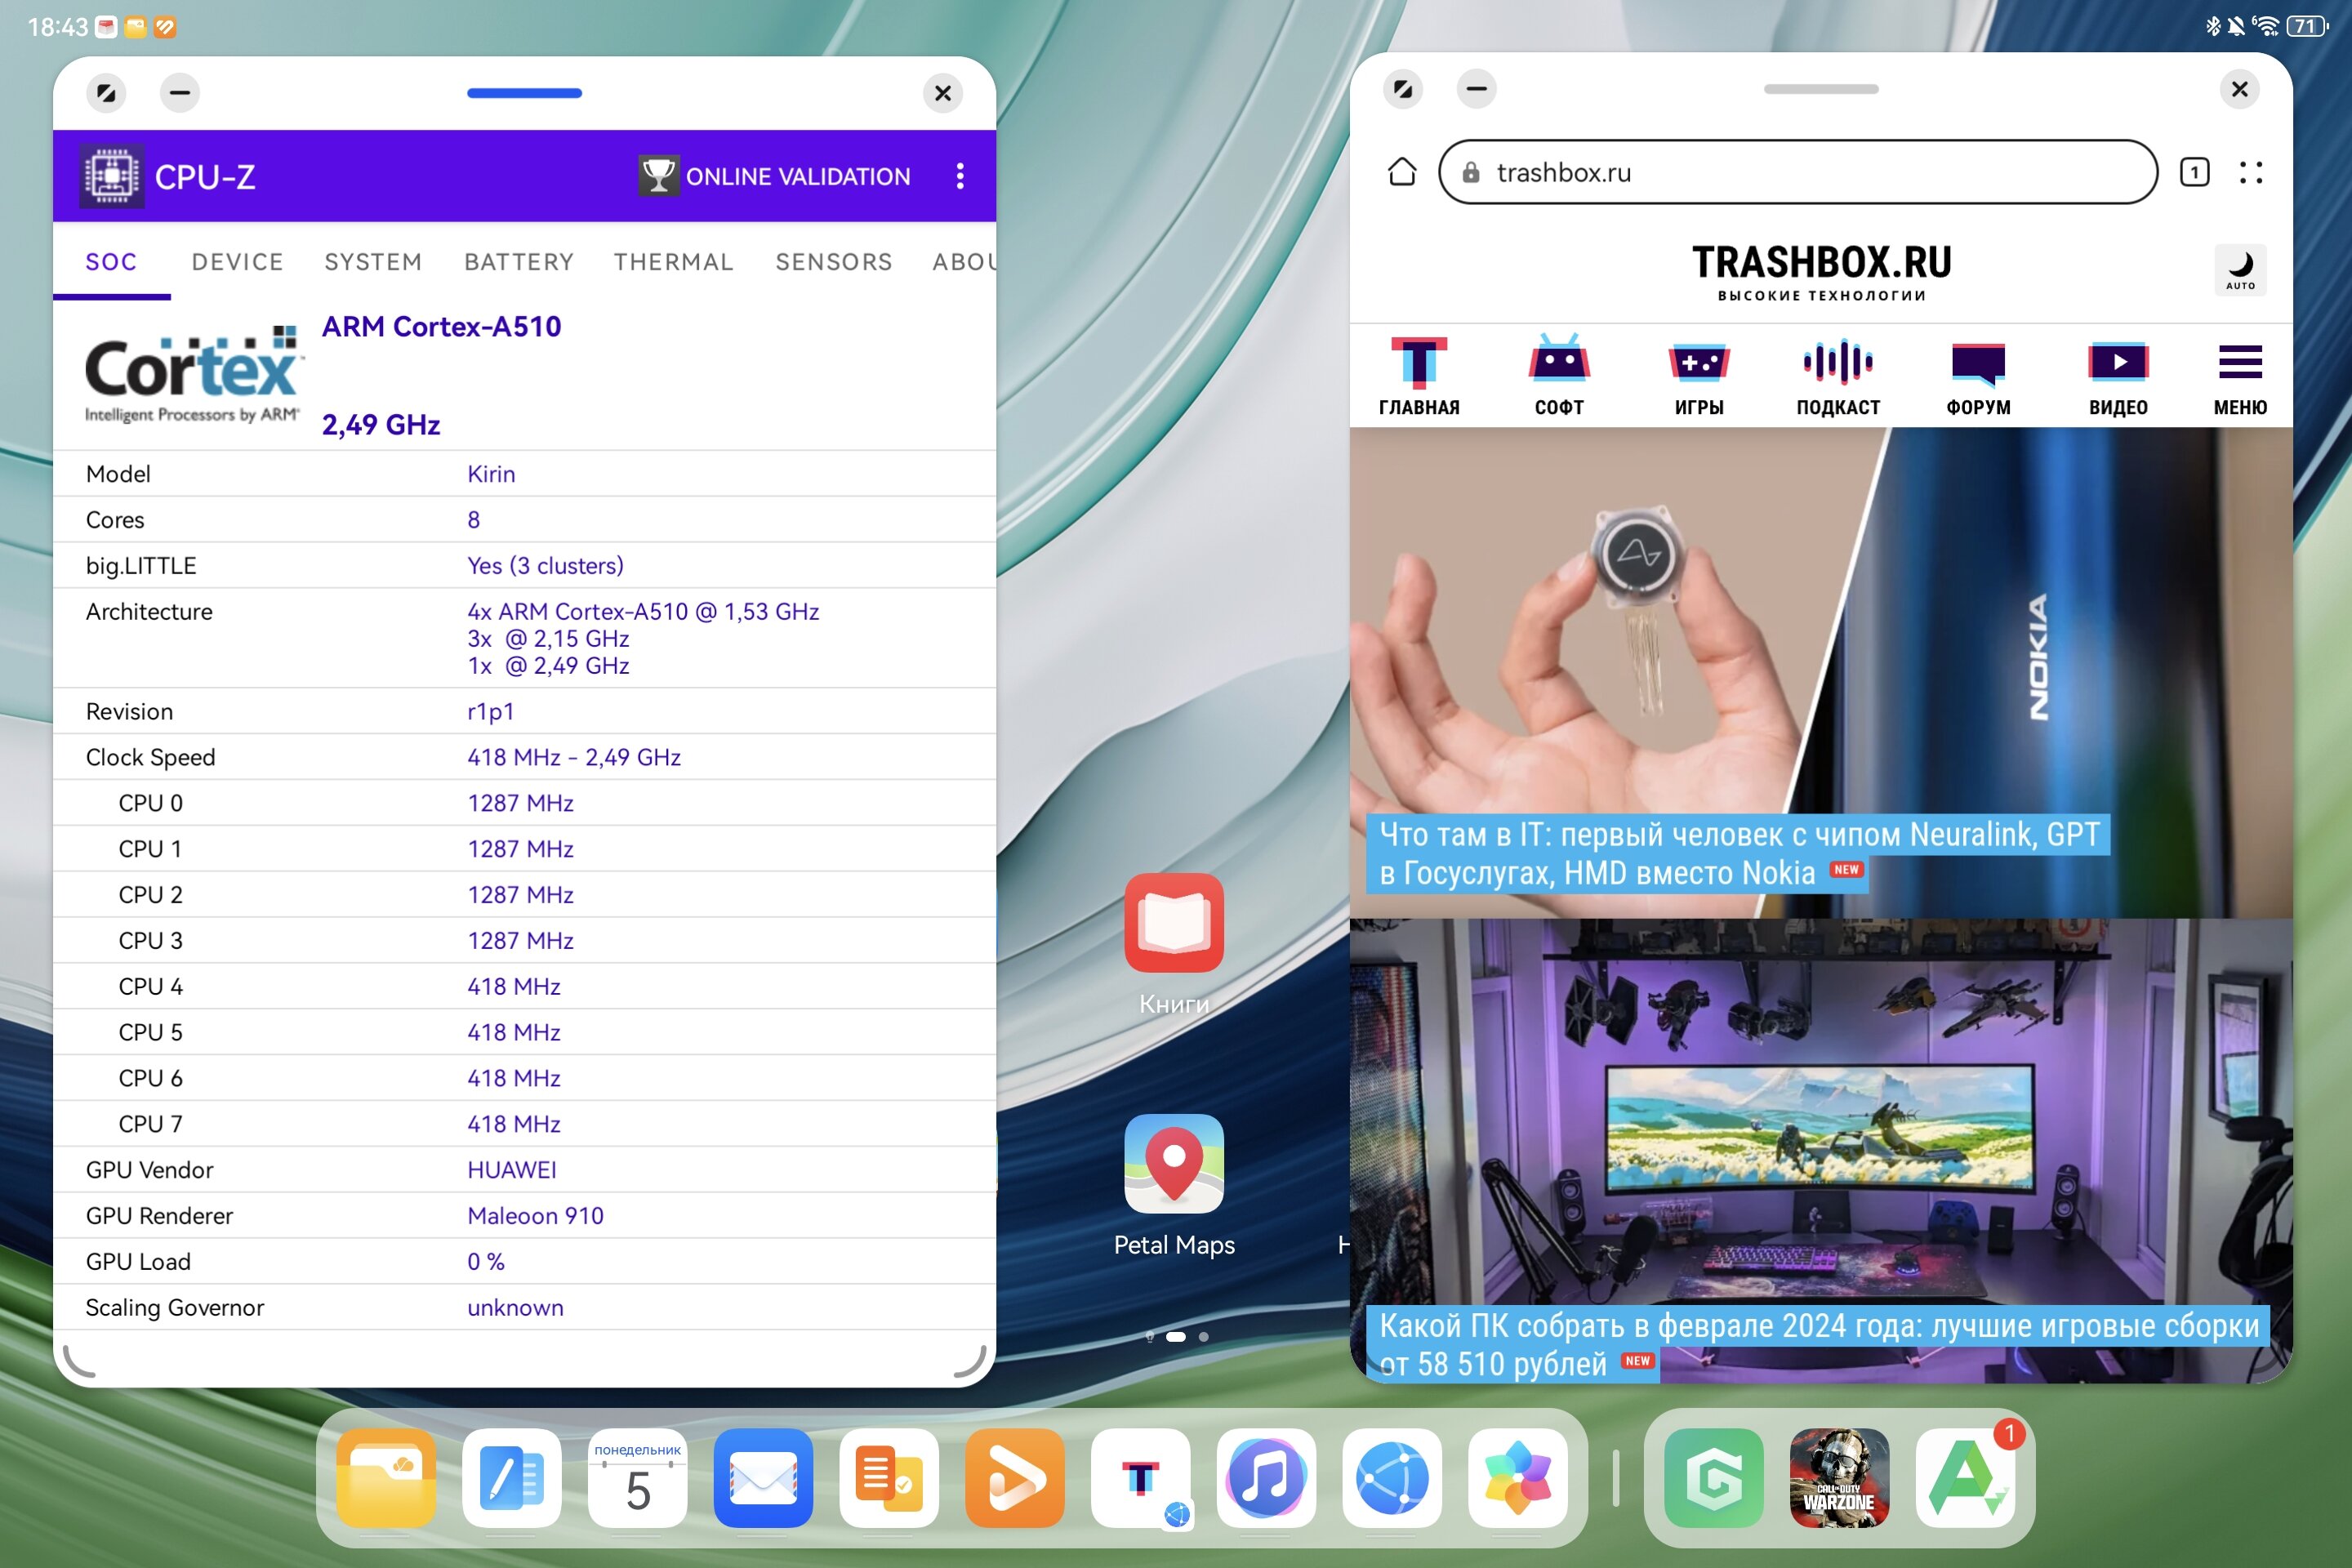The image size is (2352, 1568).
Task: Go to the THERMAL tab in CPU-Z
Action: click(674, 261)
